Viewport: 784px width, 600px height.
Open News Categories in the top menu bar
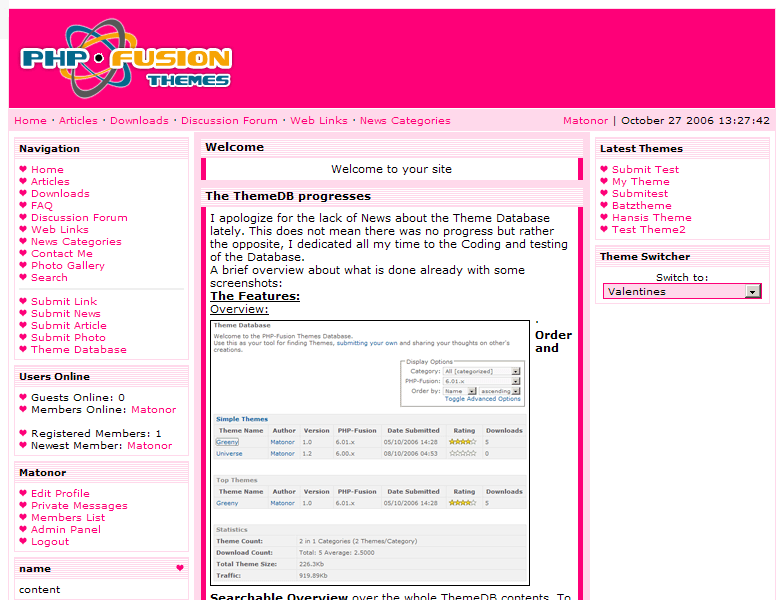click(x=405, y=120)
